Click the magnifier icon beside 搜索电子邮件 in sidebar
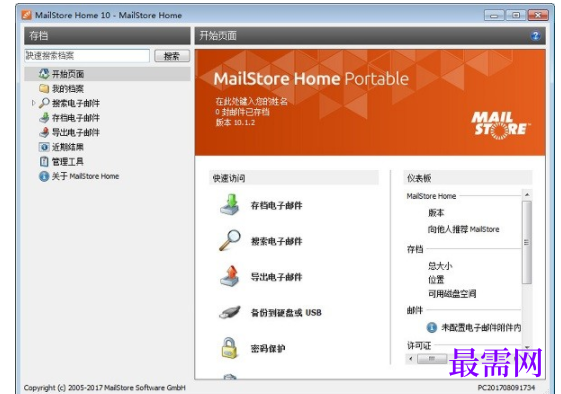The image size is (561, 394). [x=44, y=103]
